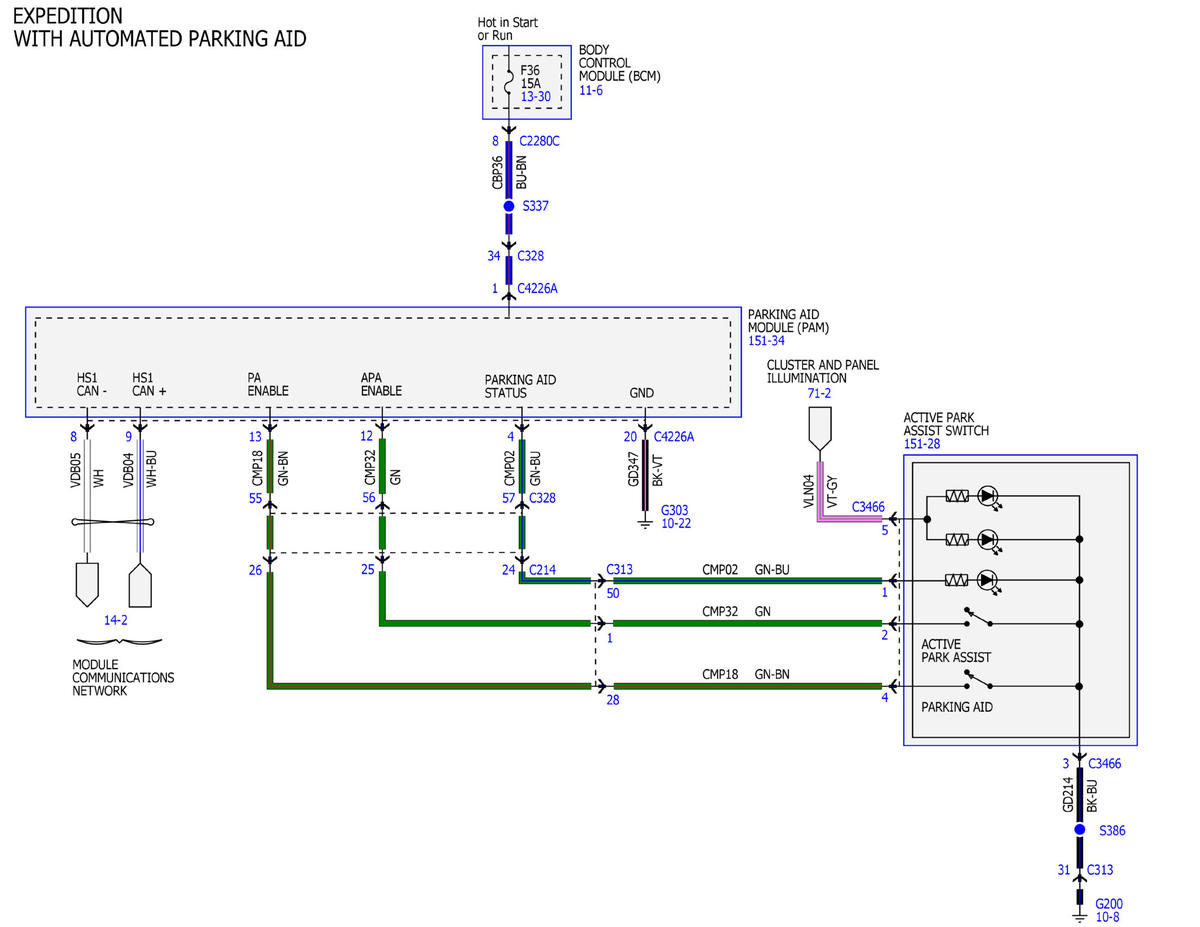Click the C2280C connector label
This screenshot has height=927, width=1200.
[539, 141]
